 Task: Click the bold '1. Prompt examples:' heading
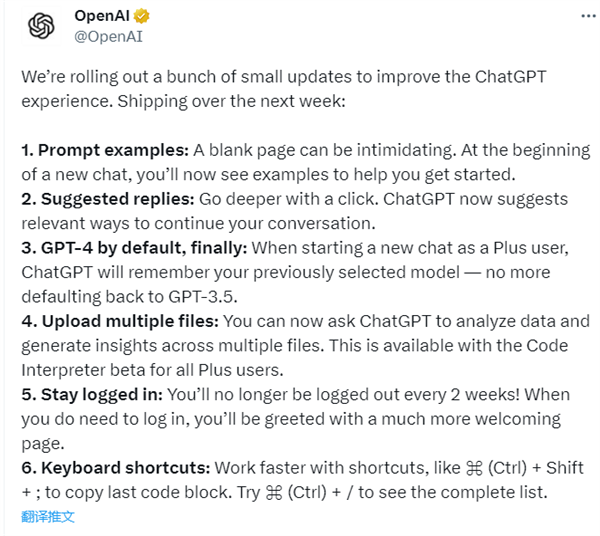104,149
